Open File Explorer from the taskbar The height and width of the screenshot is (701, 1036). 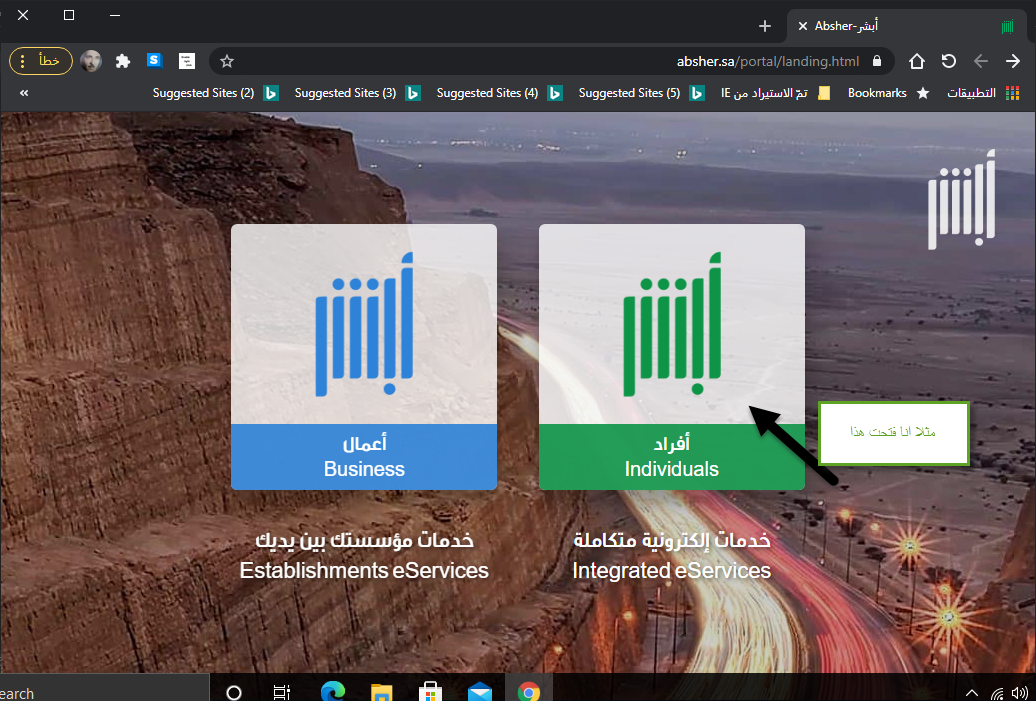coord(381,692)
